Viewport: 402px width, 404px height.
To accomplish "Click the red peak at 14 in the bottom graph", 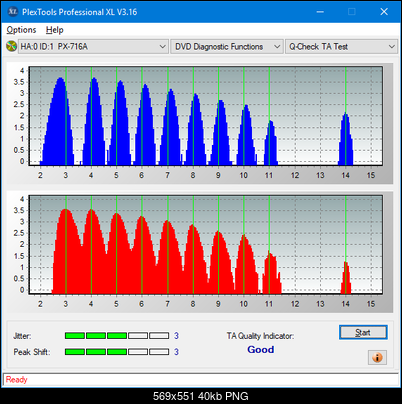I will coord(346,278).
